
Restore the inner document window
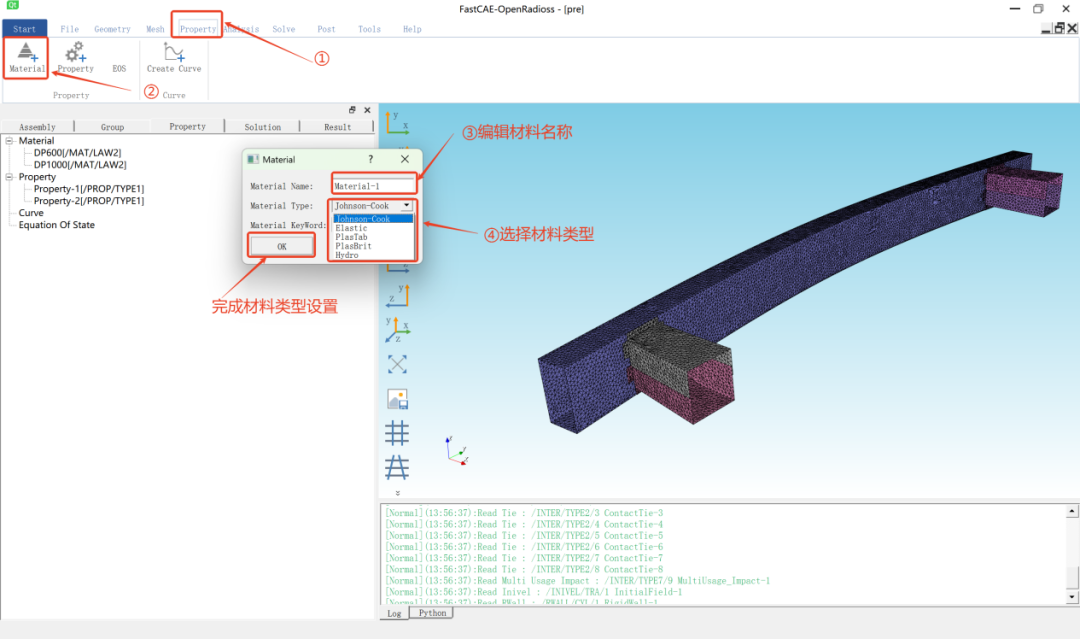point(1059,28)
